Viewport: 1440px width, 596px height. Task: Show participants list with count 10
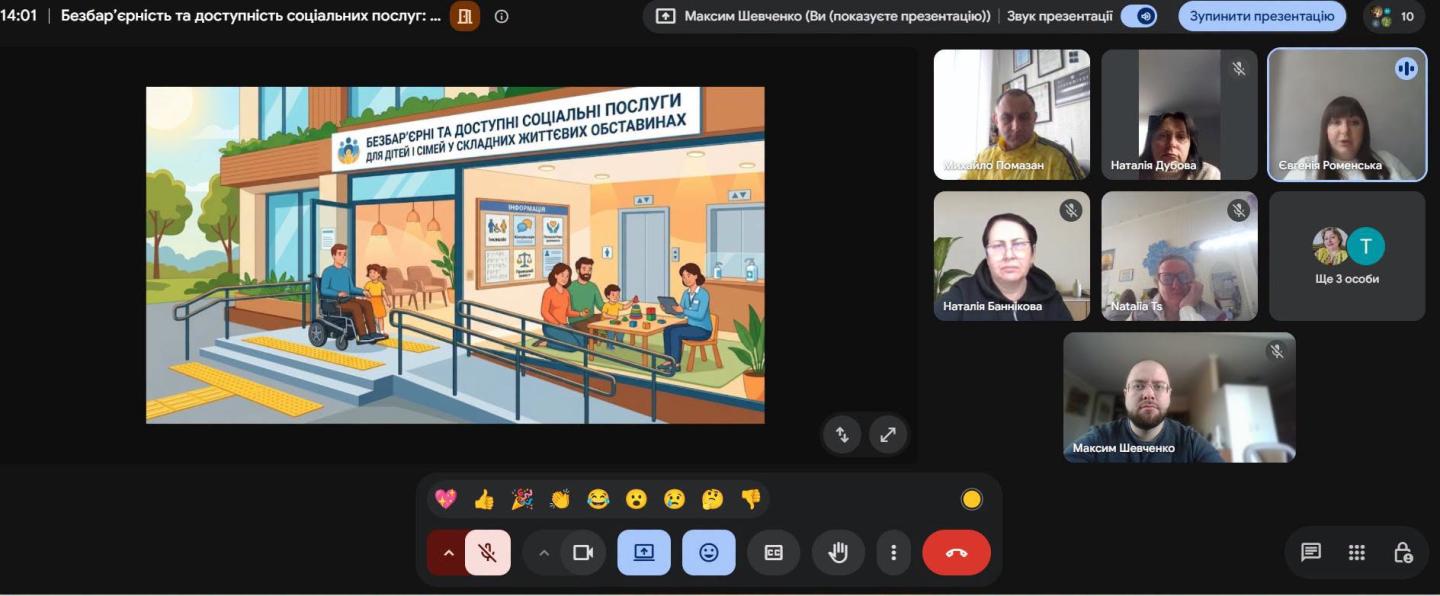[x=1394, y=16]
